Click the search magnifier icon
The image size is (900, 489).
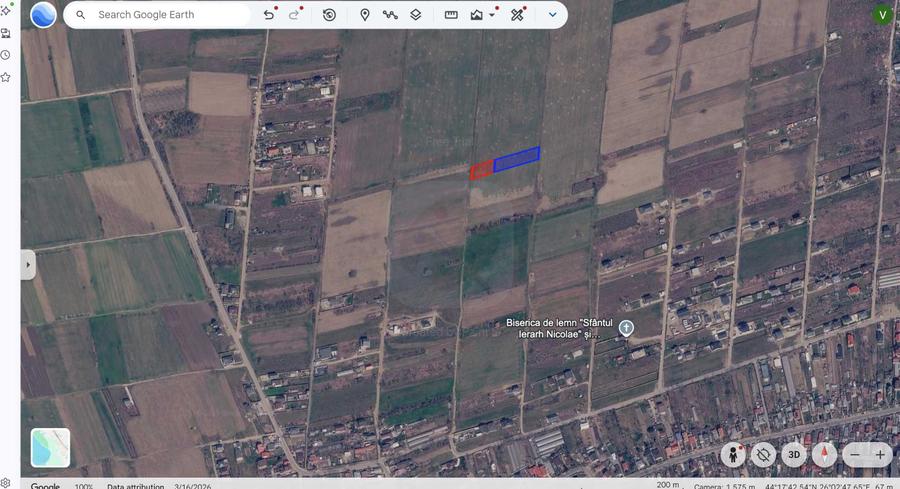(81, 15)
